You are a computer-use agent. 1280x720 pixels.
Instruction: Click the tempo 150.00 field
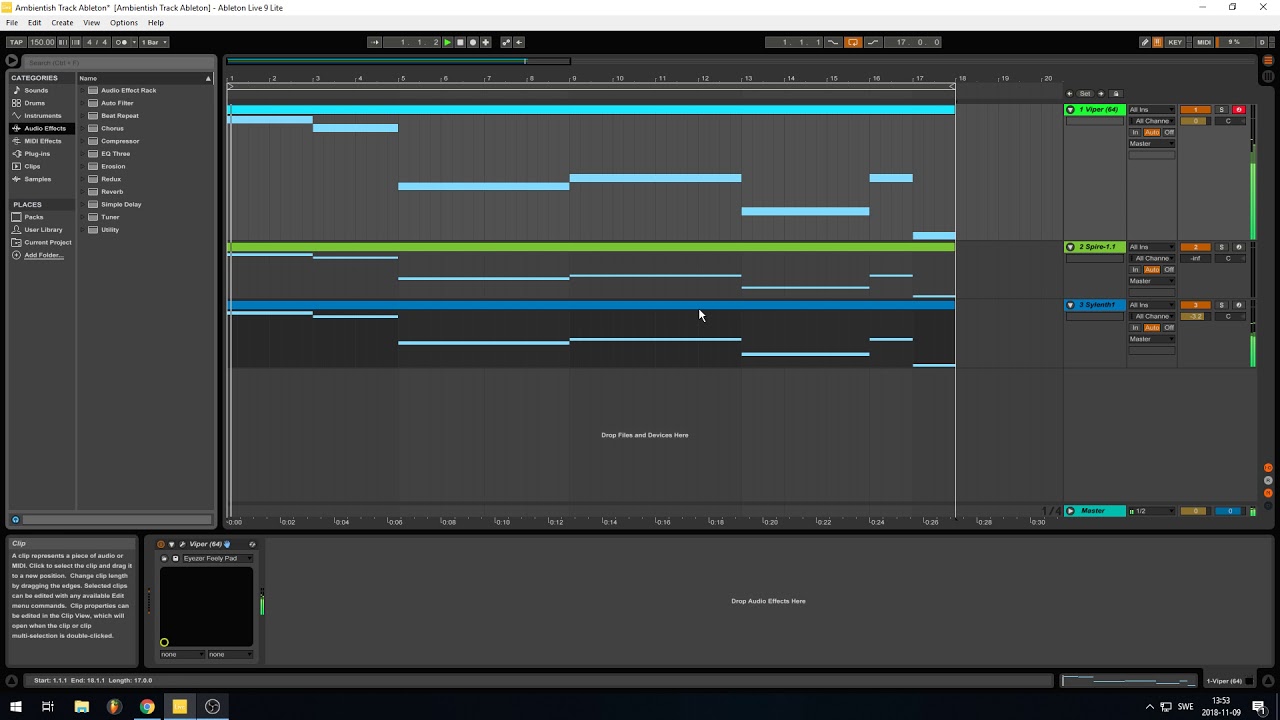[42, 42]
